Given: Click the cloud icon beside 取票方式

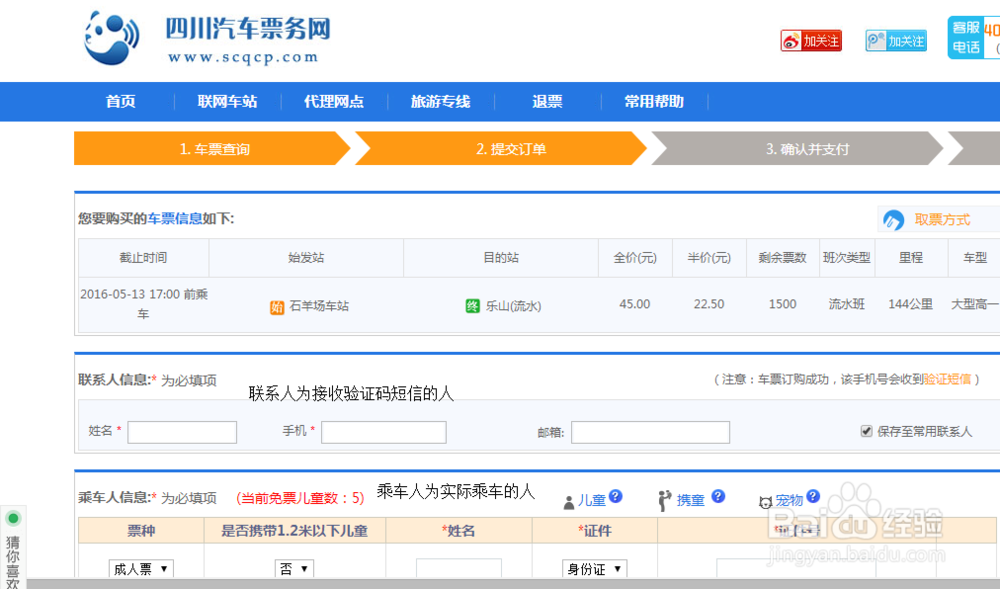Looking at the screenshot, I should pos(895,219).
